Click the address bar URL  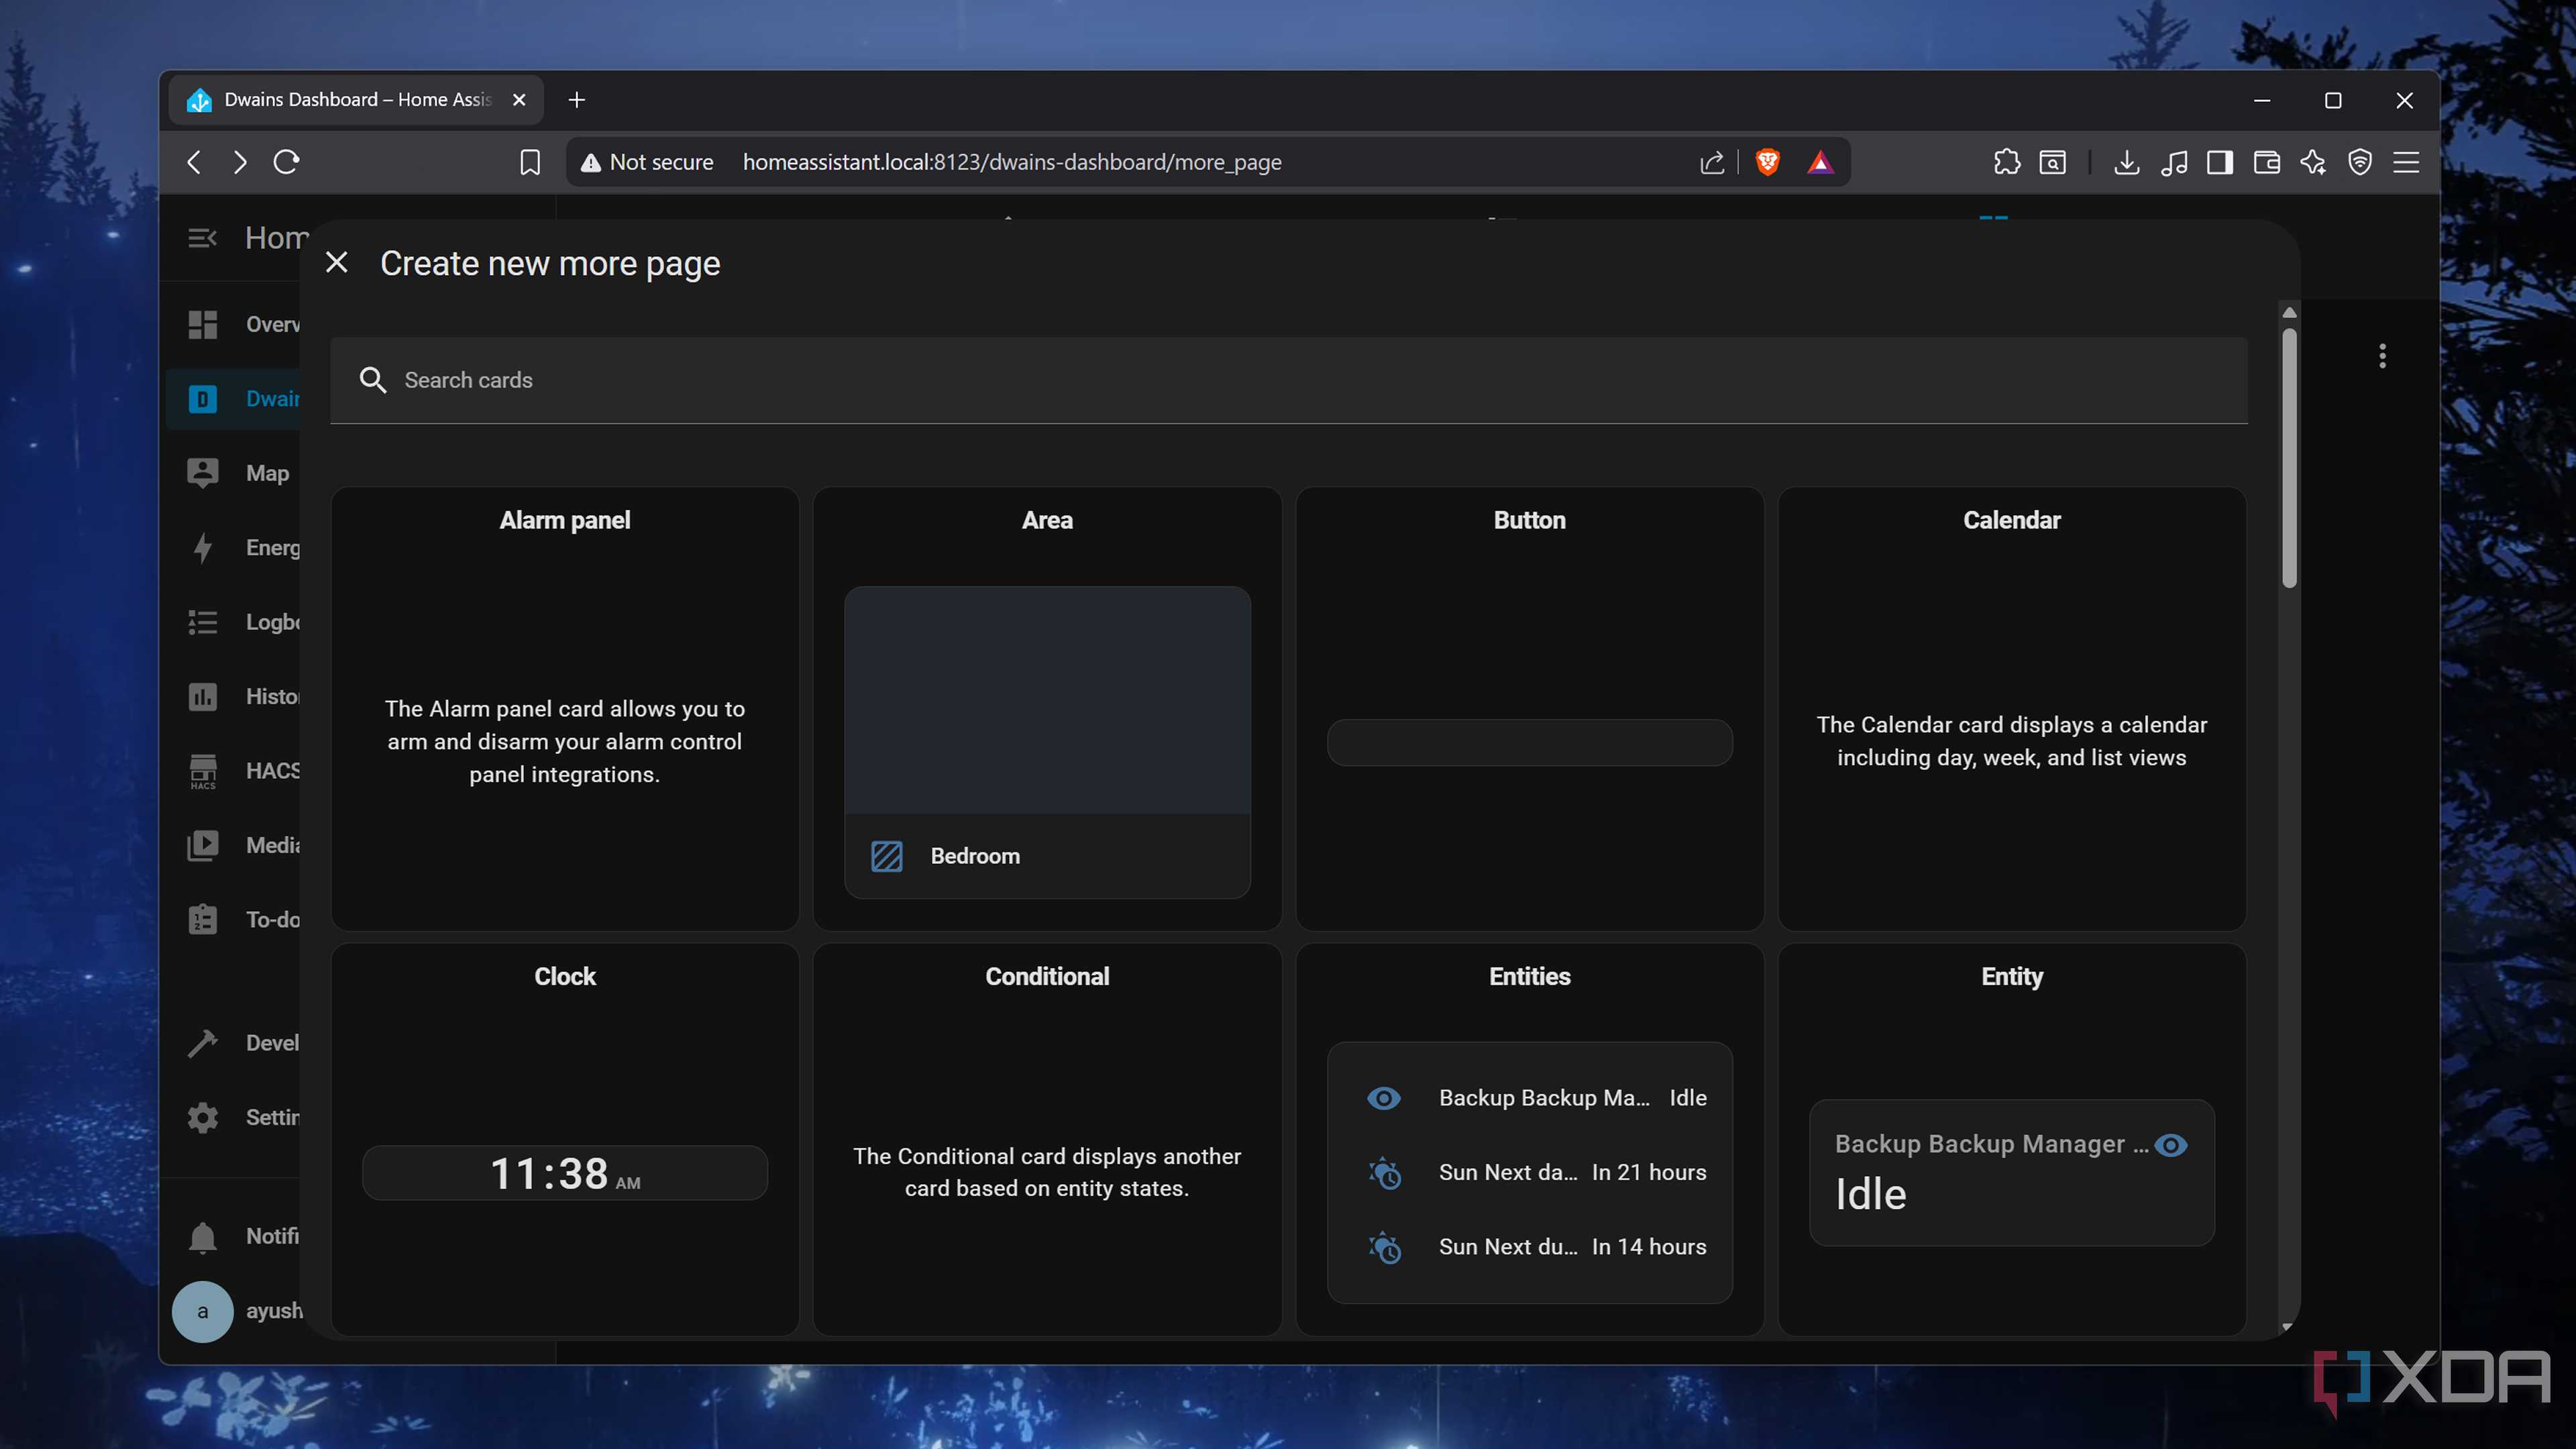pyautogui.click(x=1011, y=162)
